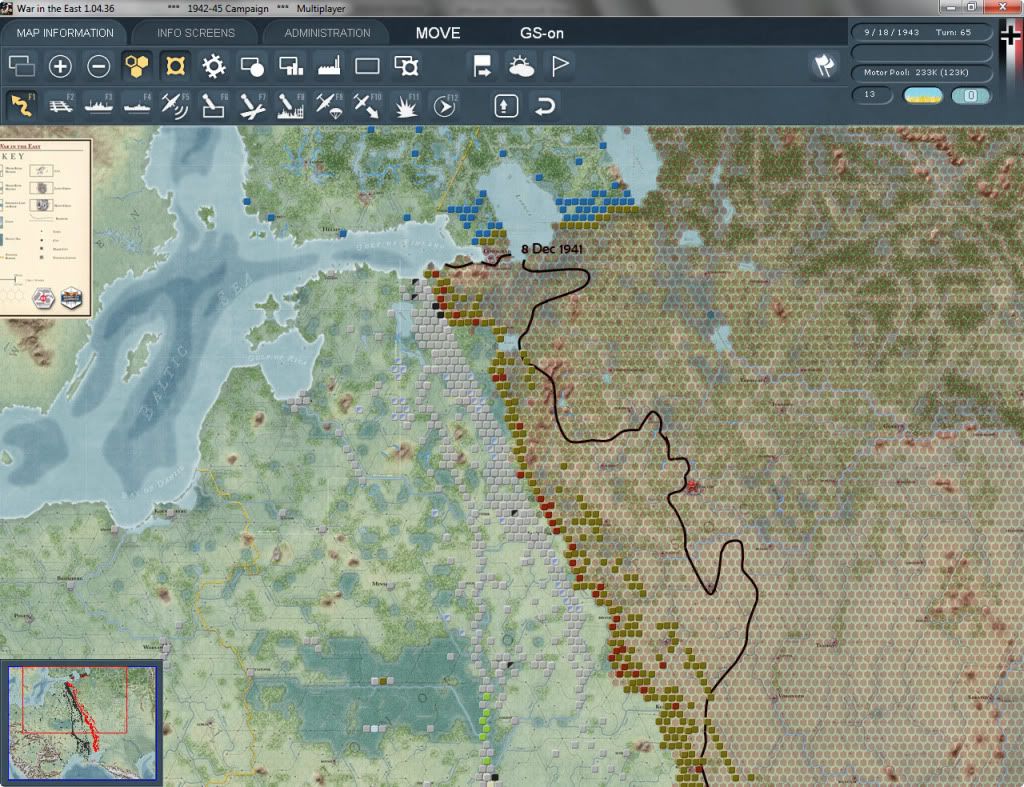
Task: Click the date and Turn 65 display
Action: [x=921, y=32]
